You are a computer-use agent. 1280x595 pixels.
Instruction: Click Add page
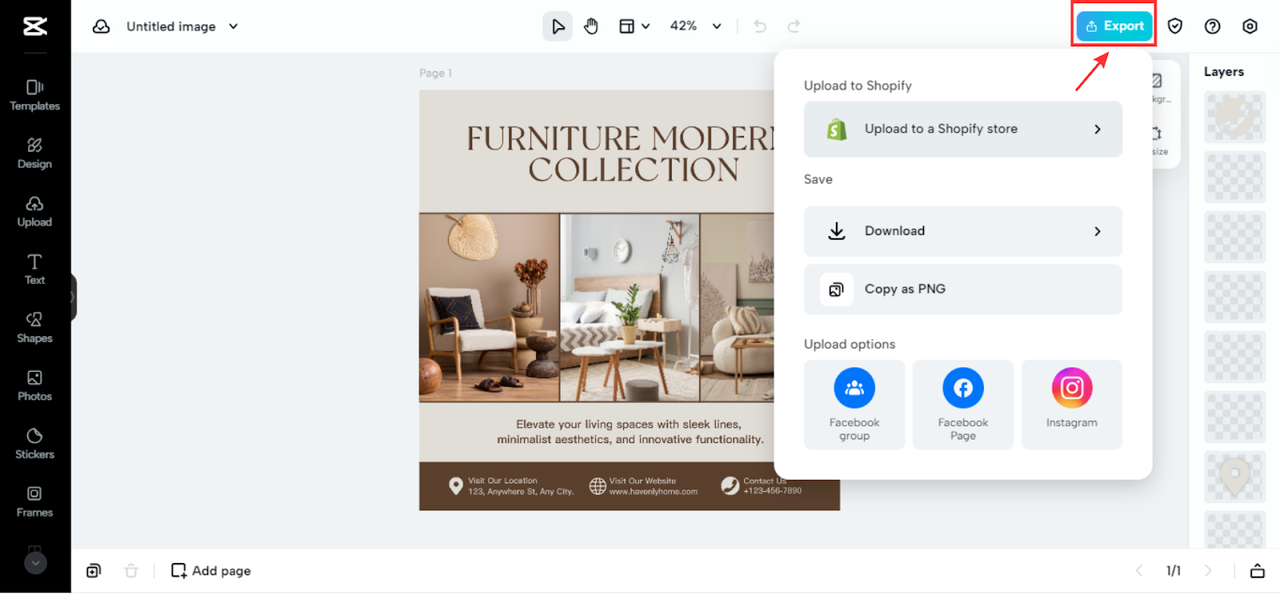point(211,571)
